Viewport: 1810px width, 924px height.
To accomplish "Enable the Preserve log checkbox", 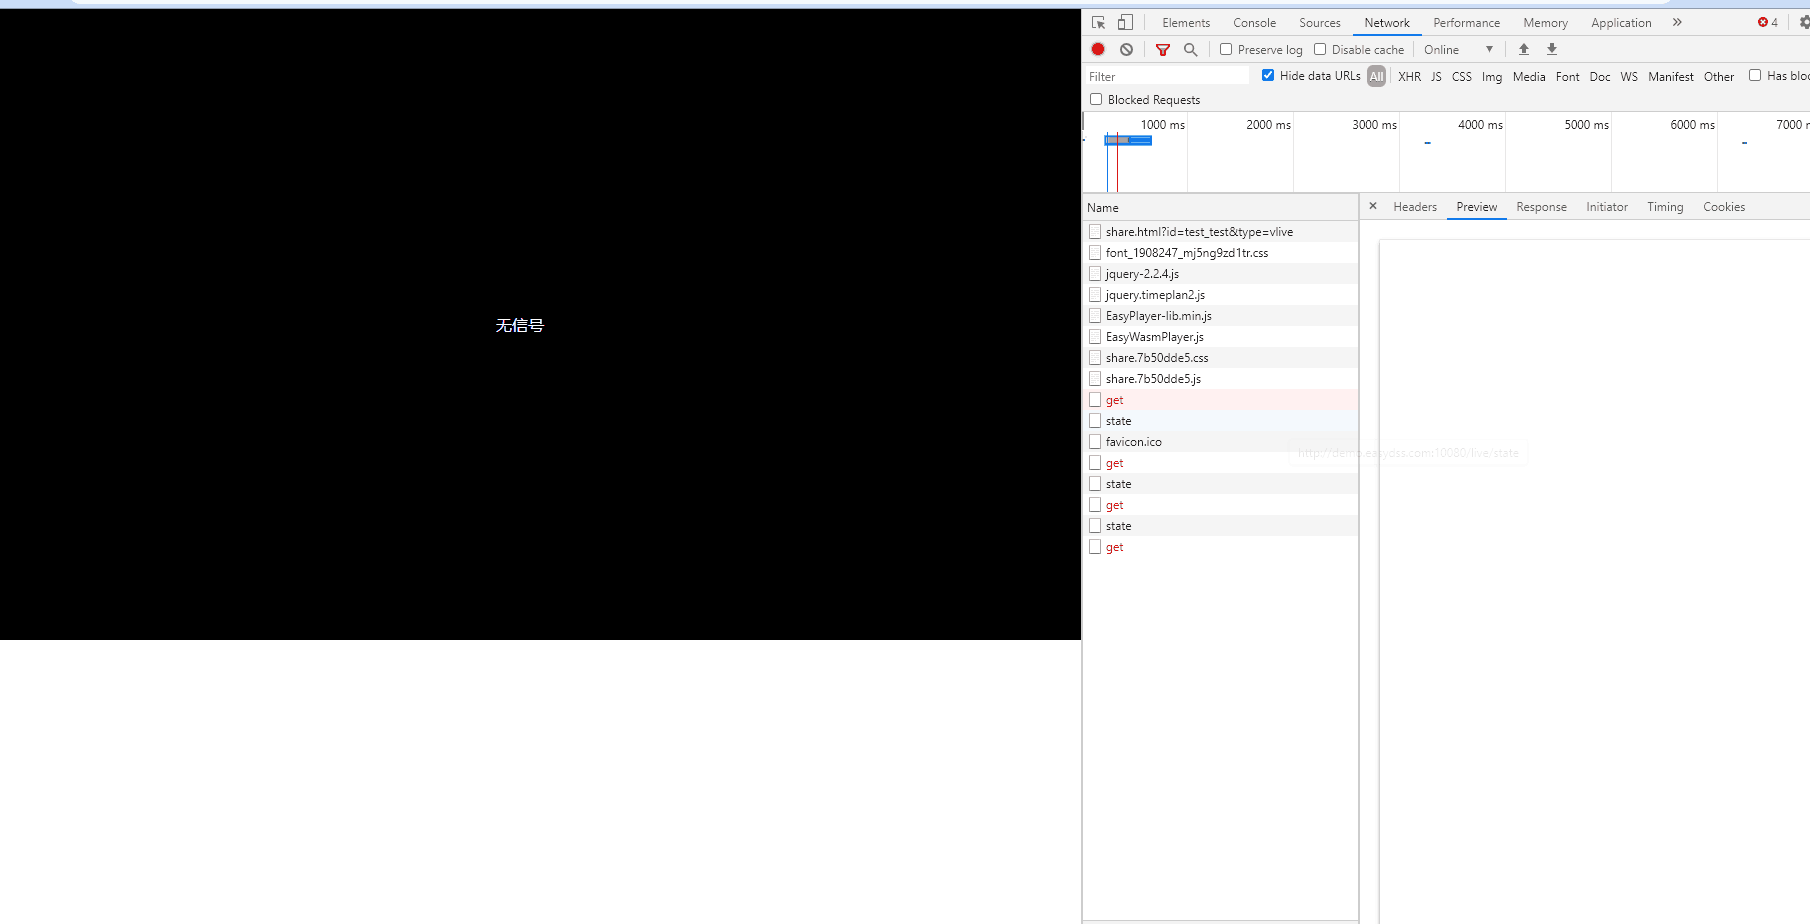I will tap(1226, 49).
